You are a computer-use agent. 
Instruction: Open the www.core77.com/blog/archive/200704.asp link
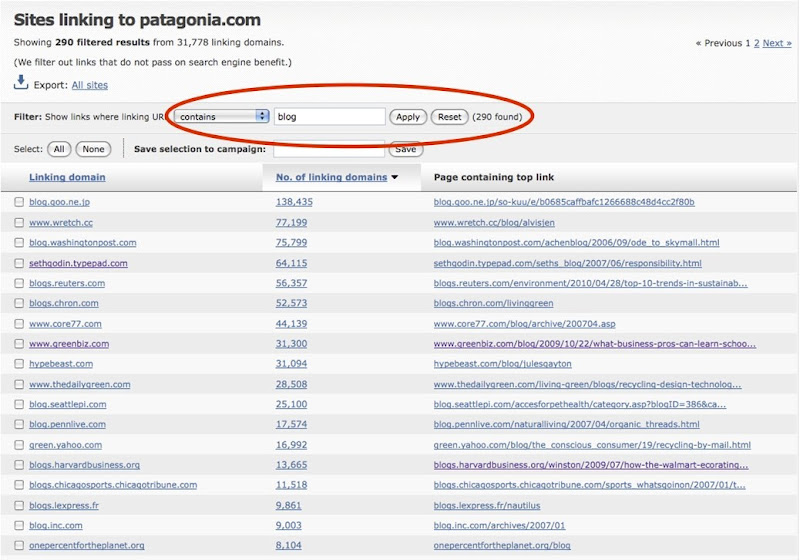524,324
